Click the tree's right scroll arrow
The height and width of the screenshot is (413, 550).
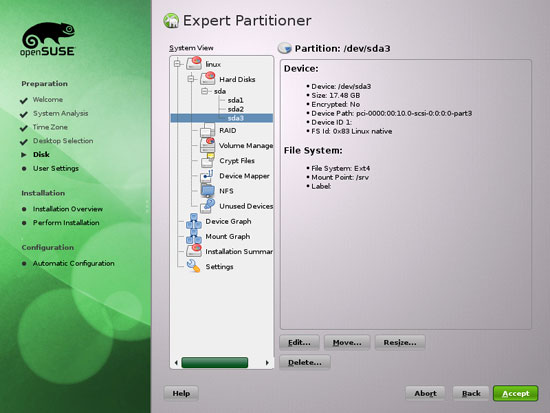click(x=267, y=362)
